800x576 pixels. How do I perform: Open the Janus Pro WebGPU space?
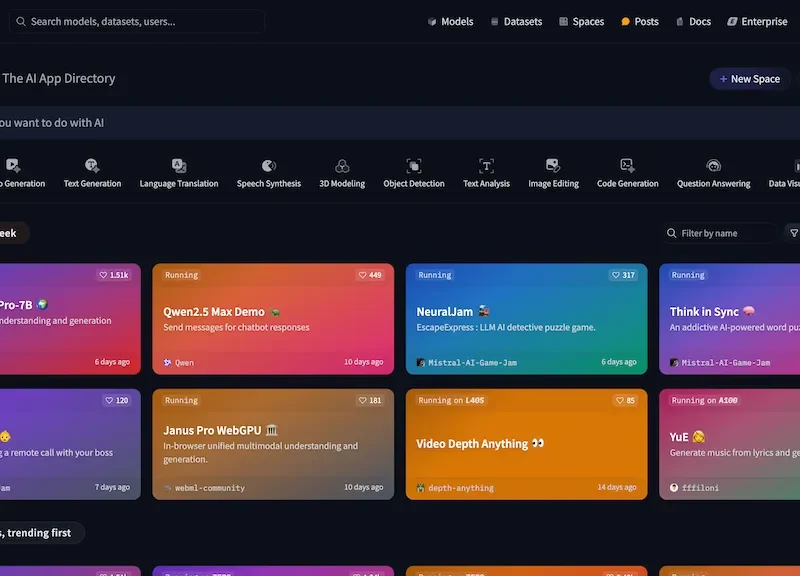pos(273,444)
